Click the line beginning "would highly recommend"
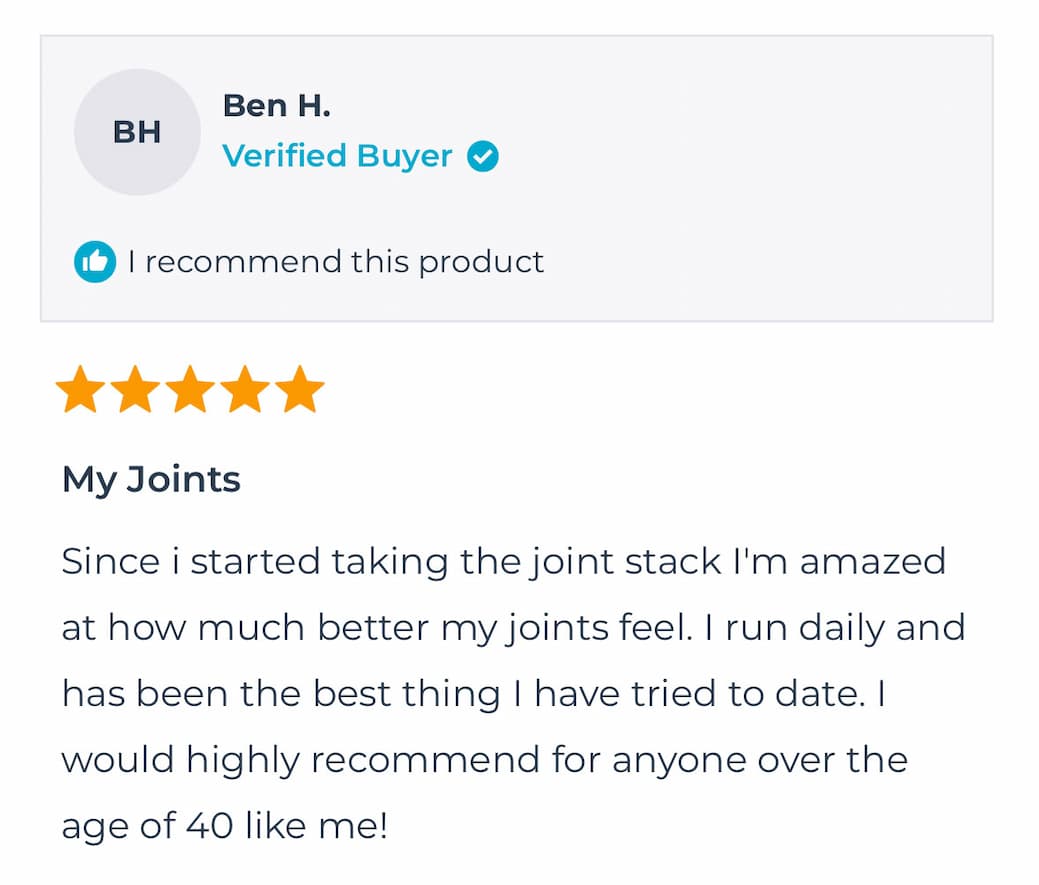This screenshot has width=1039, height=885. tap(484, 760)
